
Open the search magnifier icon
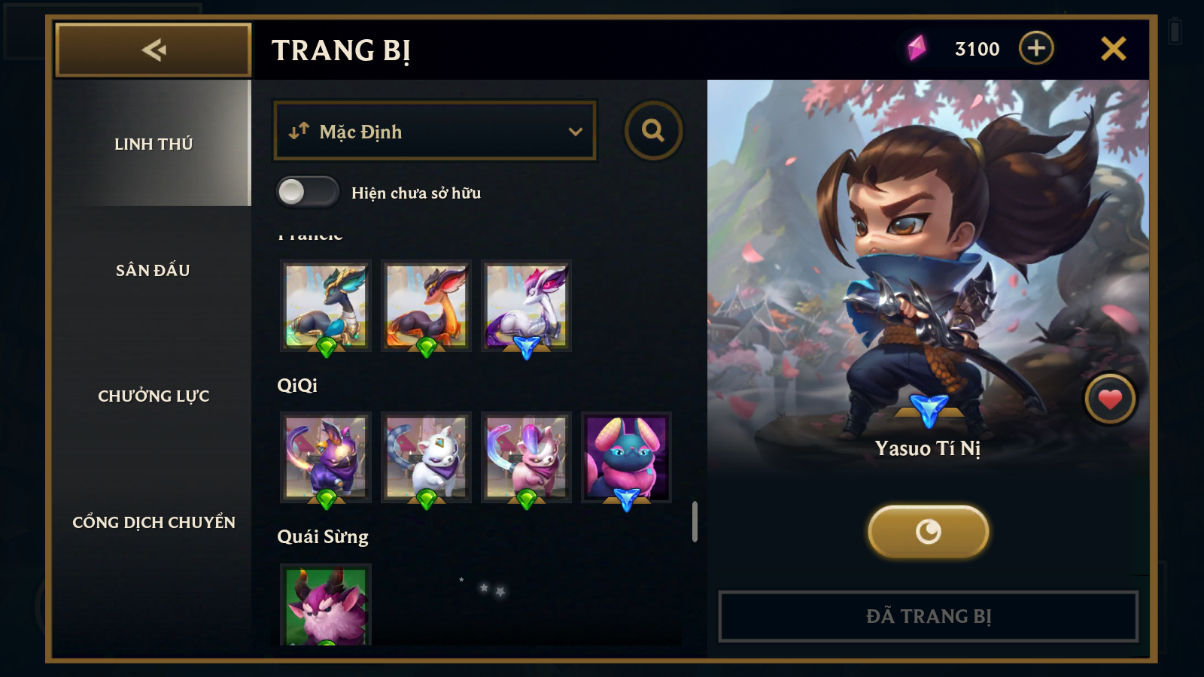[x=654, y=130]
